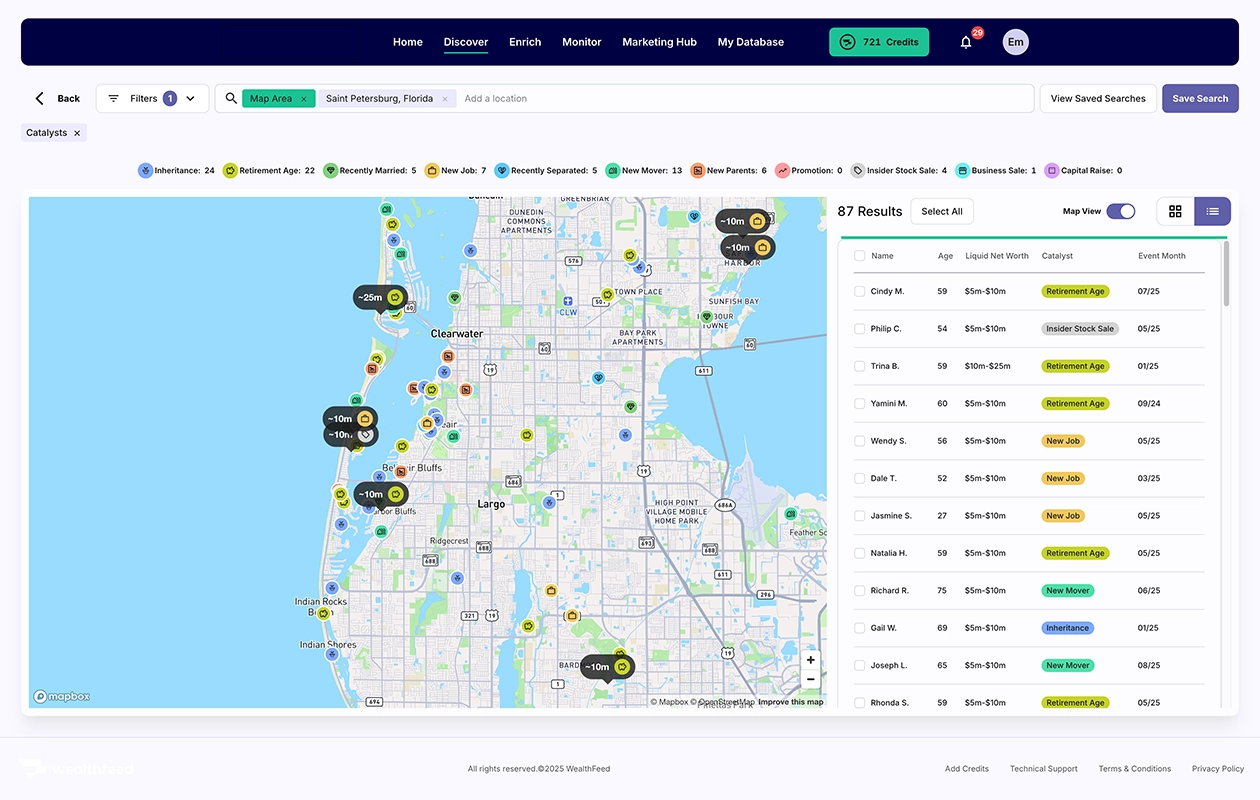Viewport: 1260px width, 800px height.
Task: Check the box for Yamini M.
Action: (860, 404)
